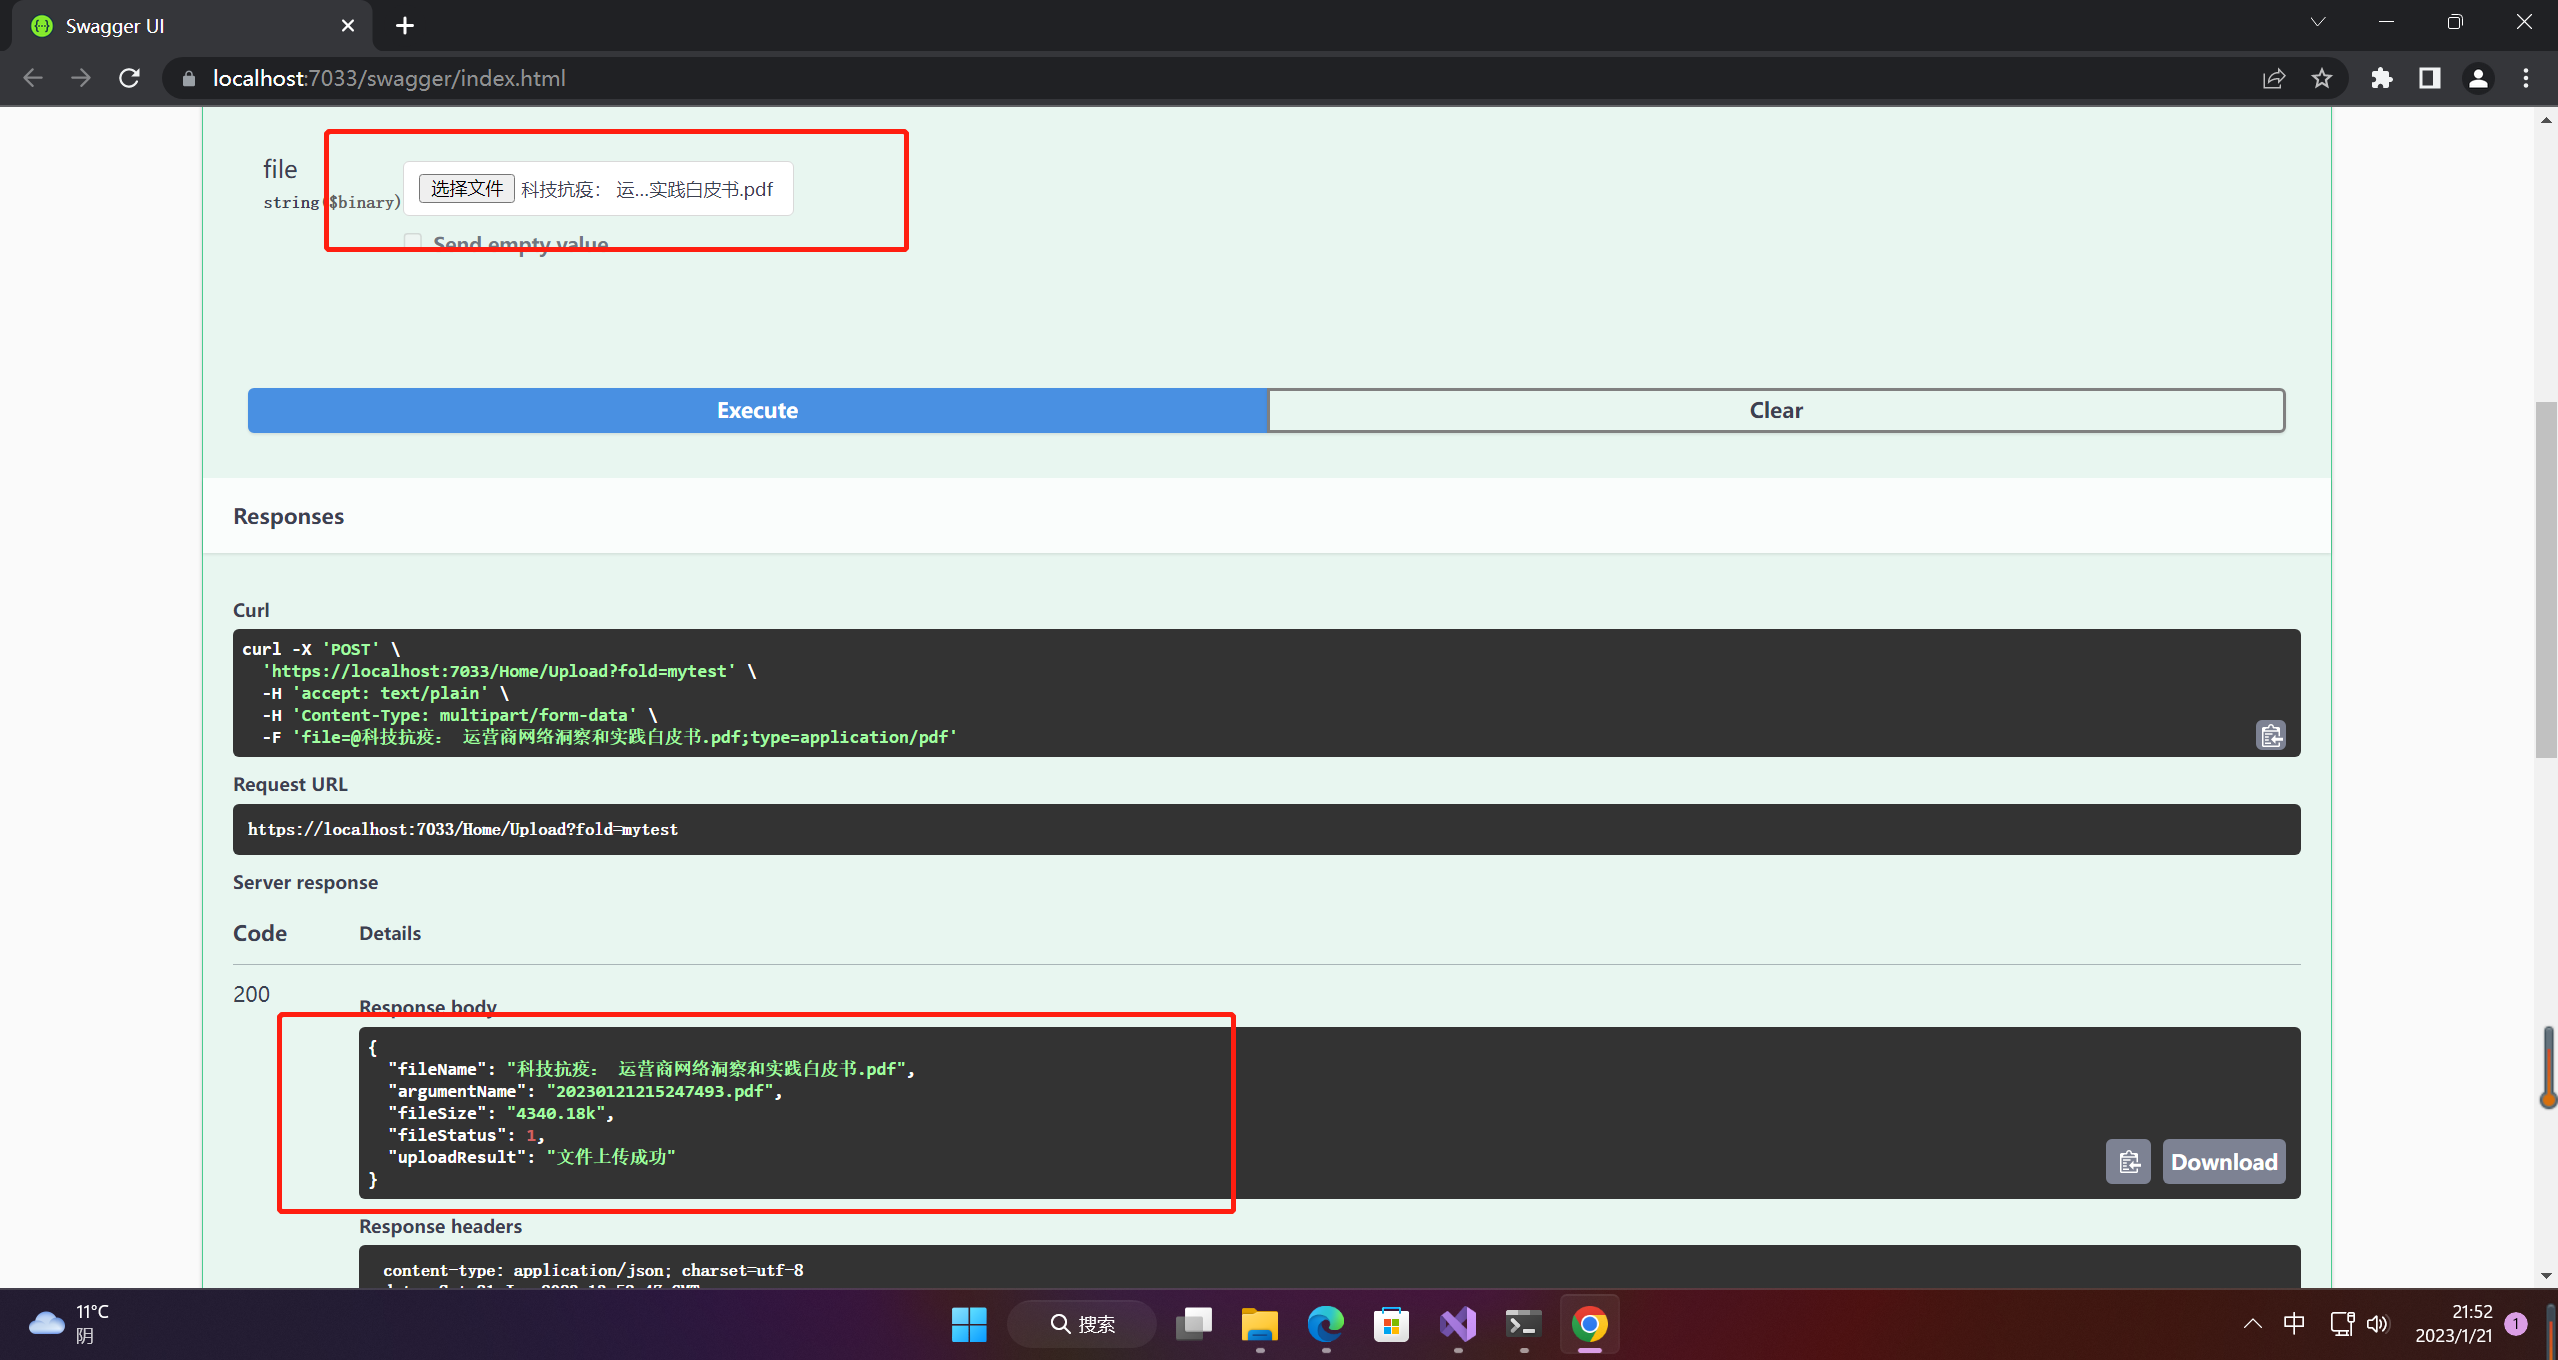This screenshot has height=1360, width=2558.
Task: Copy the response body to clipboard
Action: (x=2128, y=1162)
